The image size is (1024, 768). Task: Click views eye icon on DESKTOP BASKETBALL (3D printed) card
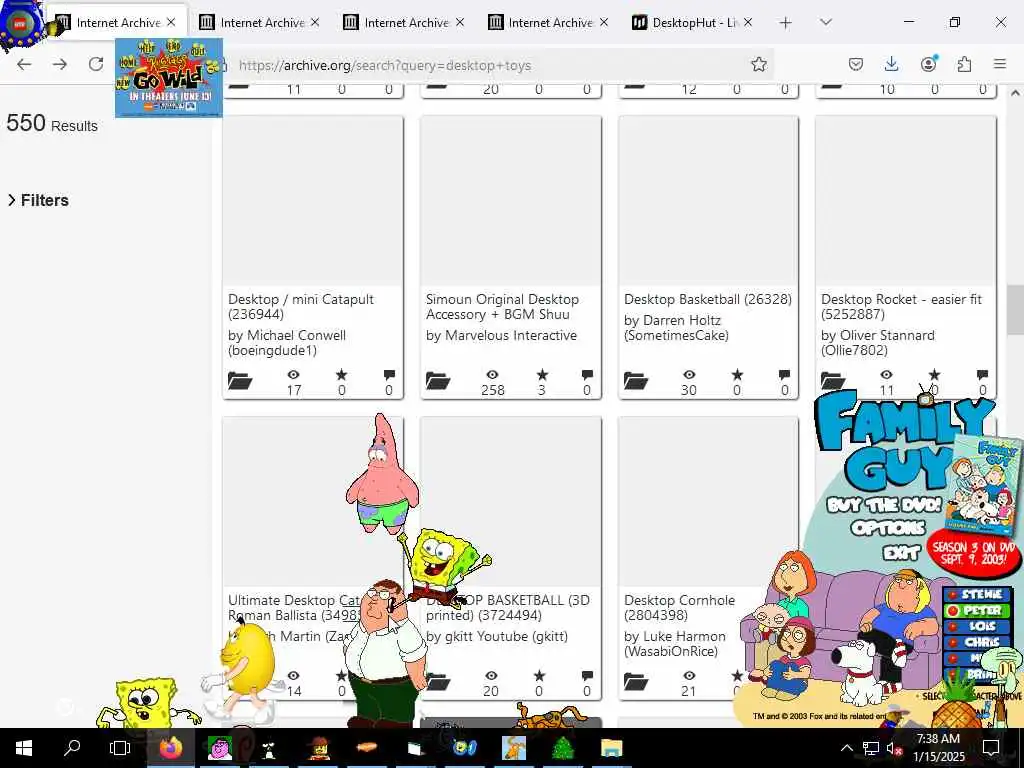[x=491, y=676]
